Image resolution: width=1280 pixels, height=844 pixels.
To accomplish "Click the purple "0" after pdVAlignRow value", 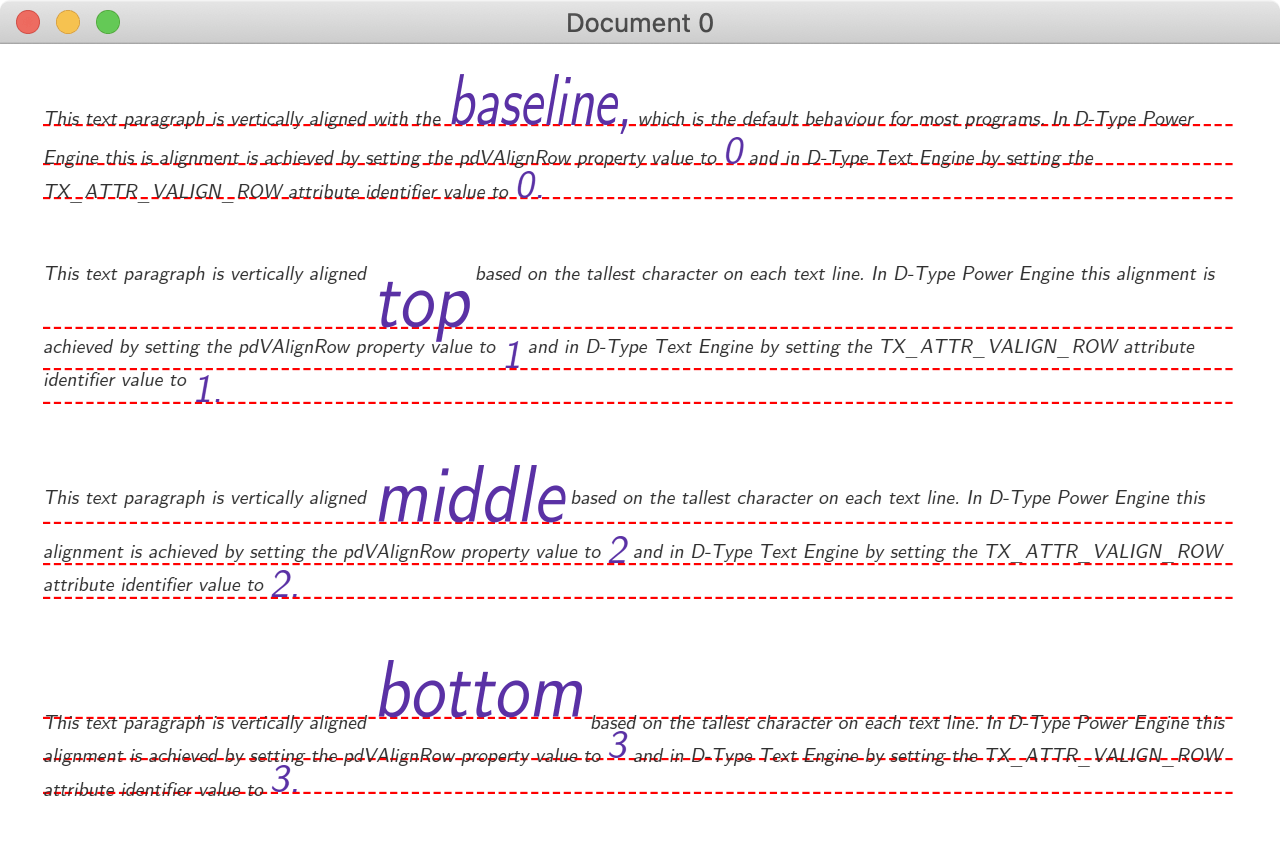I will (x=734, y=151).
